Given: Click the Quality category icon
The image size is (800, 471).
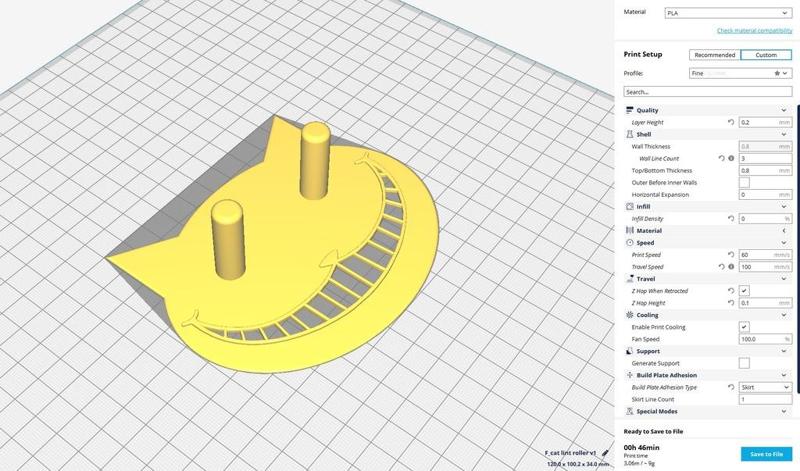Looking at the screenshot, I should pos(630,110).
